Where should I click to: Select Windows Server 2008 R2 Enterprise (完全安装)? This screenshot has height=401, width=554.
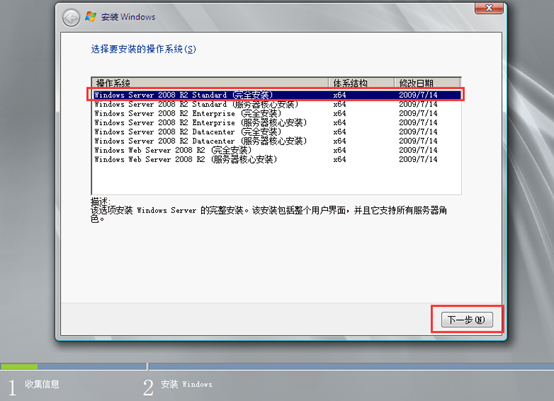pos(277,113)
